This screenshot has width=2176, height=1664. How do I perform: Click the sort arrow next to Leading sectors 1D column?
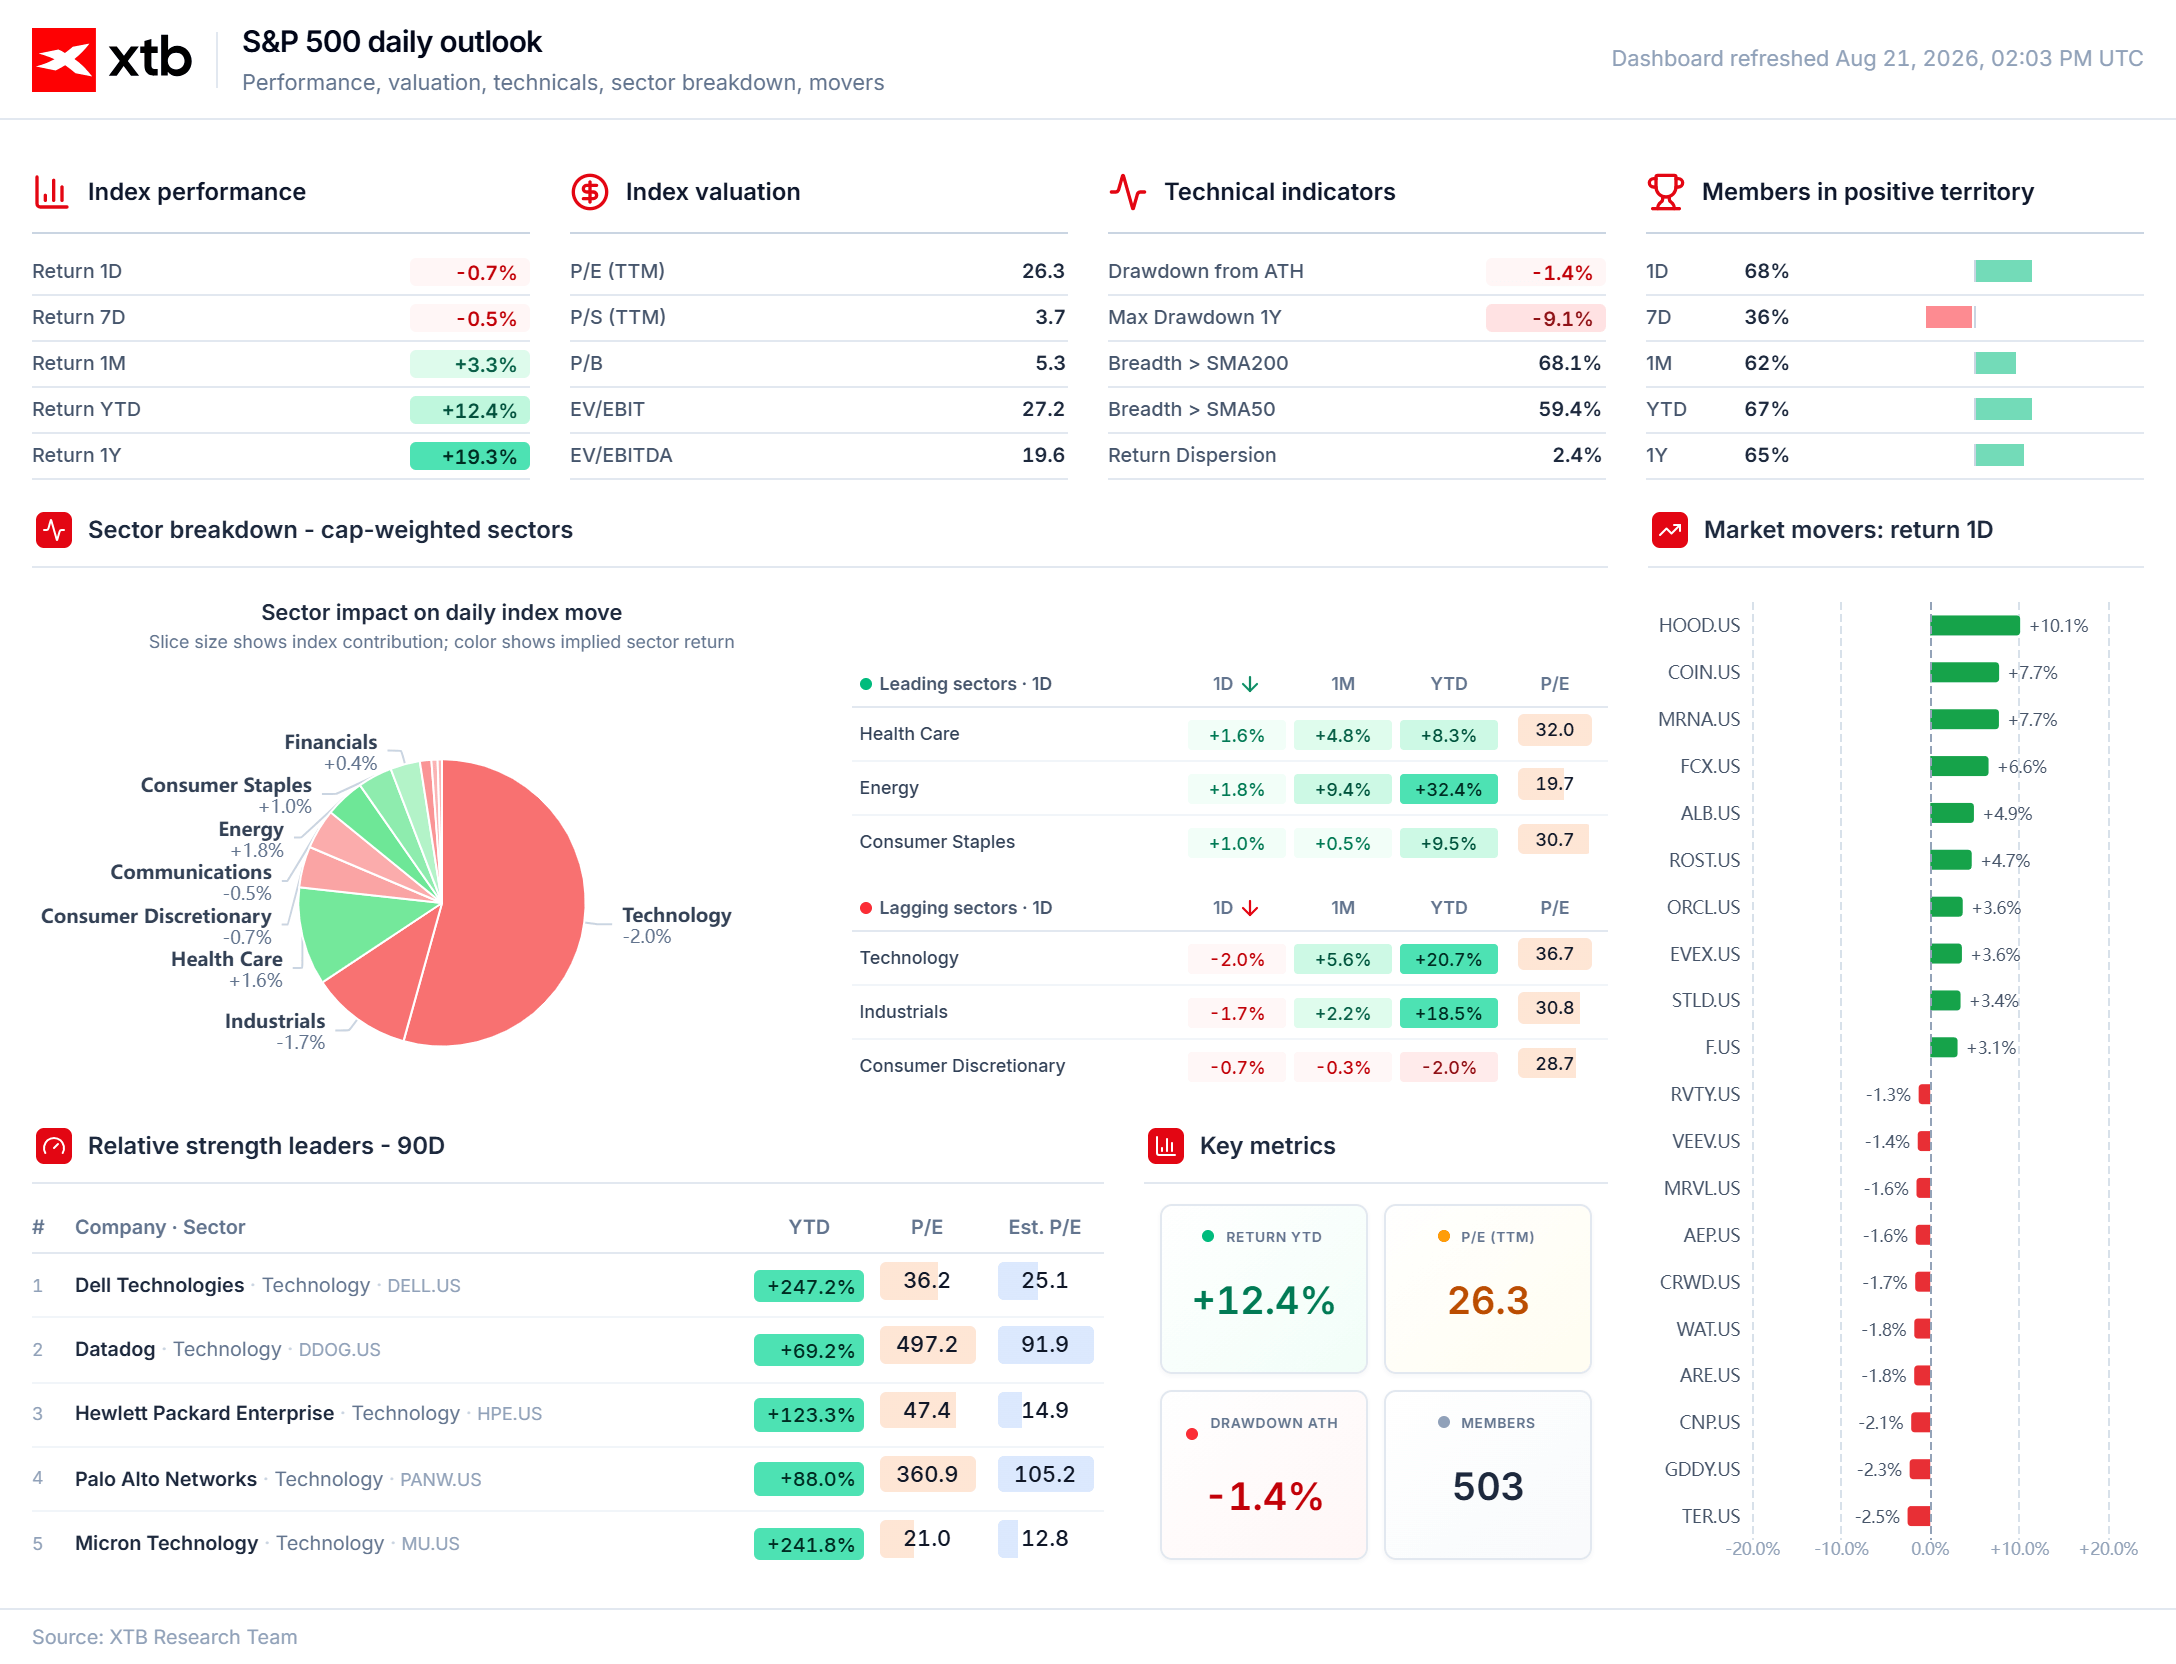pos(1250,684)
